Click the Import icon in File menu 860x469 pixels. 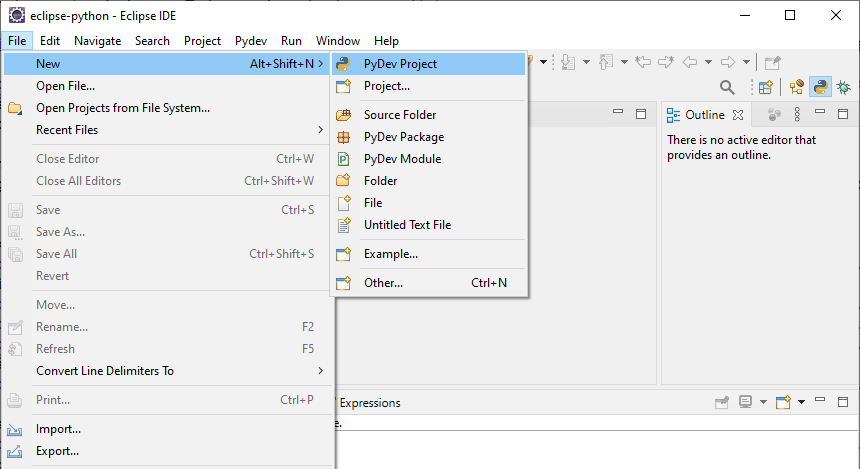pyautogui.click(x=15, y=430)
